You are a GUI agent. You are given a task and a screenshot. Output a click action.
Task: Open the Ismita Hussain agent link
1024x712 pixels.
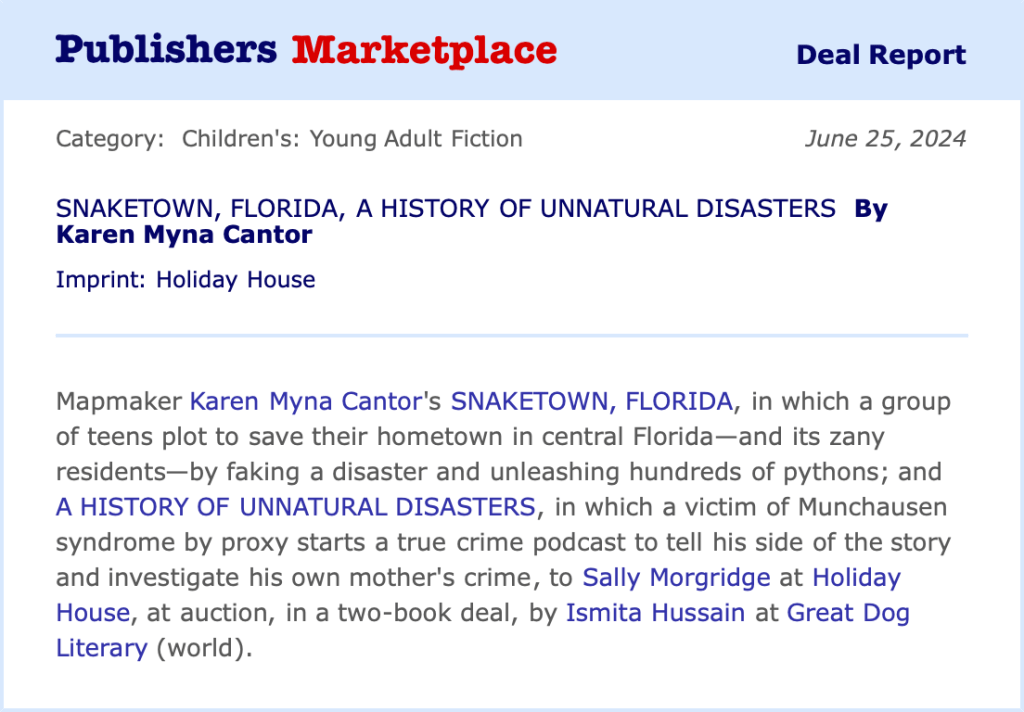point(655,612)
